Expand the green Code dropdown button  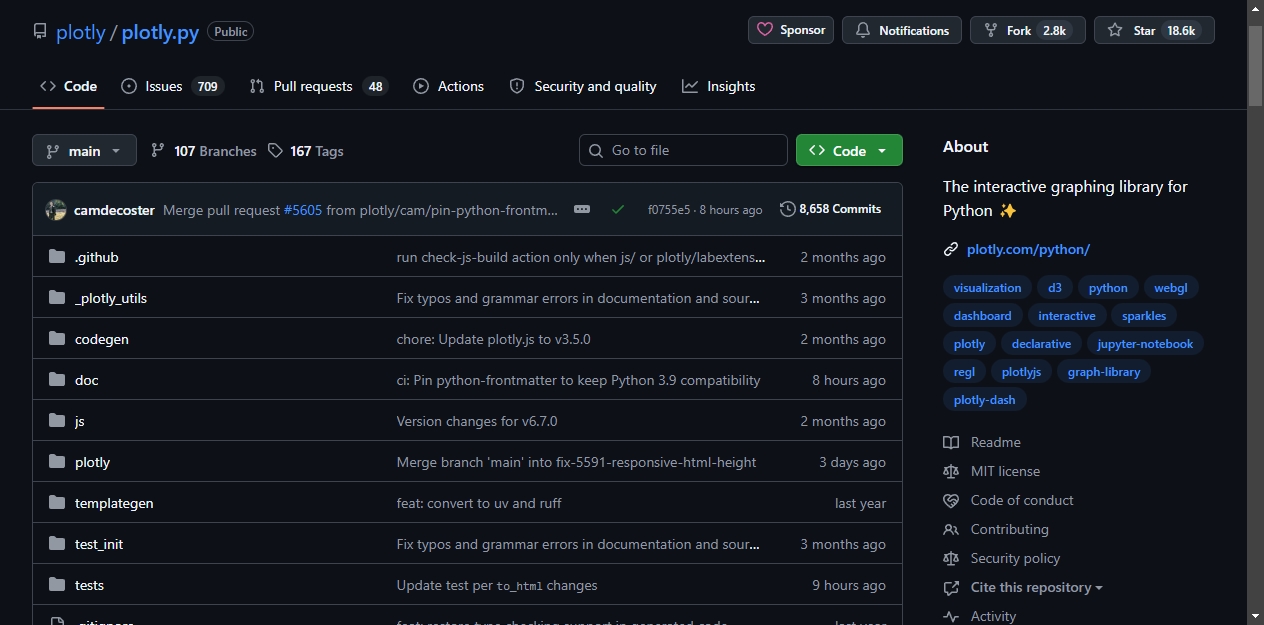click(x=849, y=150)
